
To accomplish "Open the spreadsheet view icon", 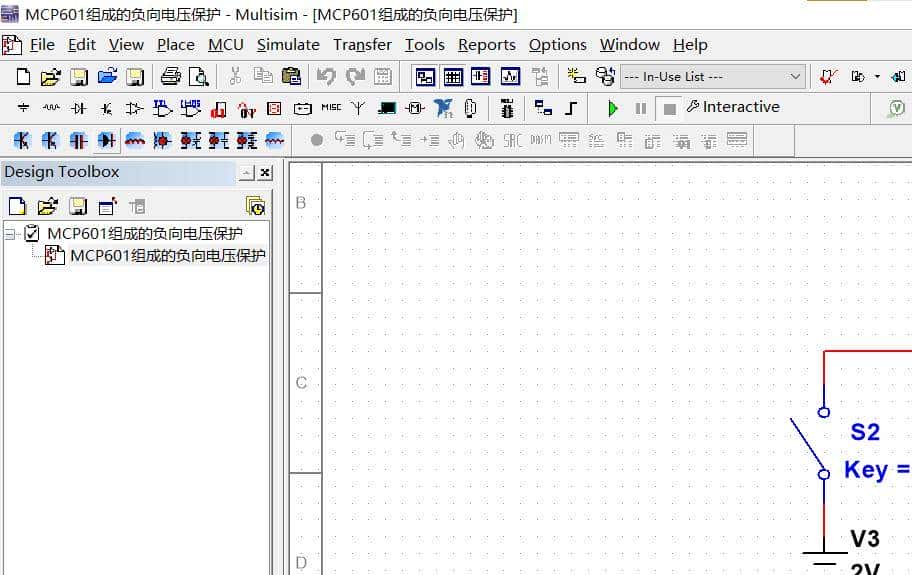I will pos(453,76).
